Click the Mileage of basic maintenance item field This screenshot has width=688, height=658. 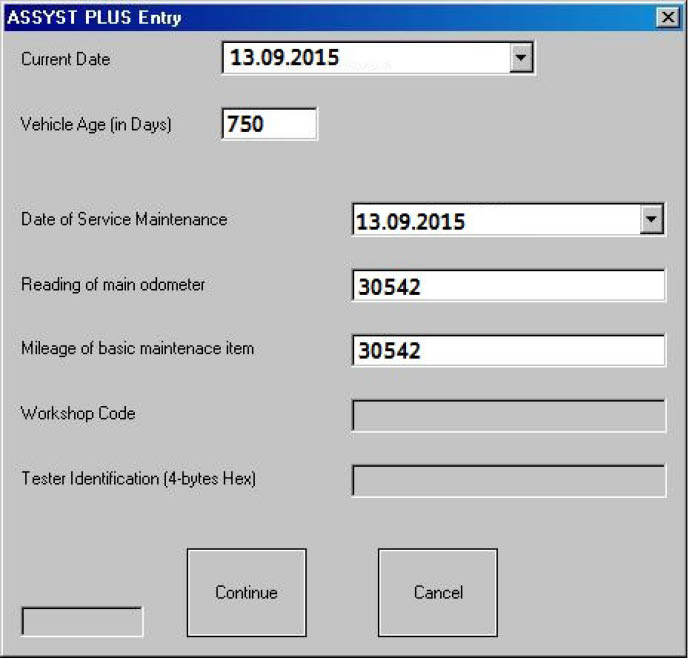coord(508,351)
